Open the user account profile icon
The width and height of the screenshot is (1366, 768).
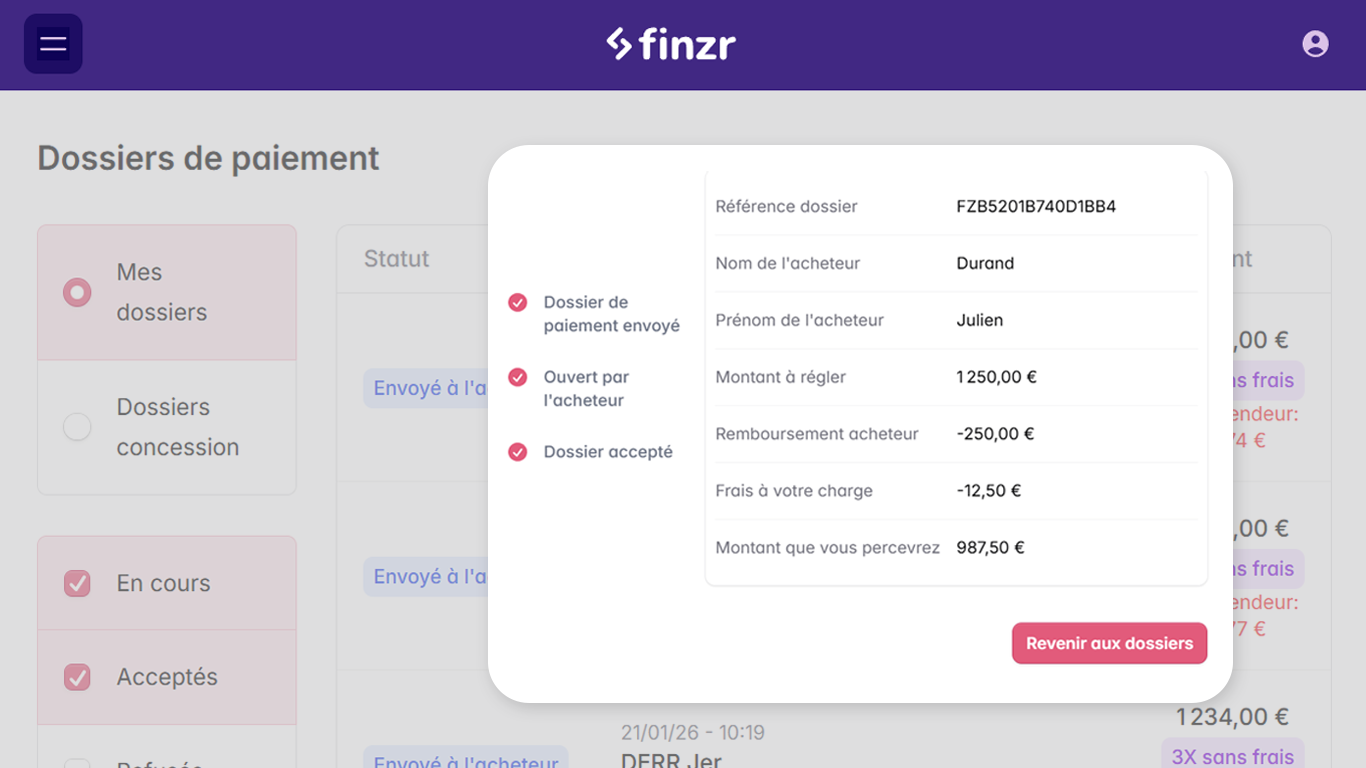pyautogui.click(x=1314, y=43)
